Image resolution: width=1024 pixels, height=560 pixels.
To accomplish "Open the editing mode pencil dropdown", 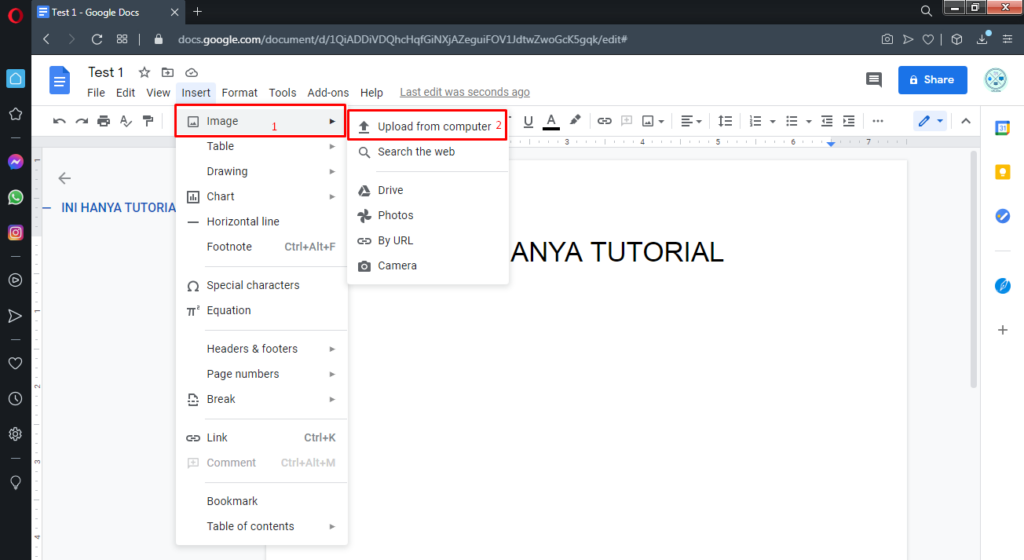I will point(930,121).
